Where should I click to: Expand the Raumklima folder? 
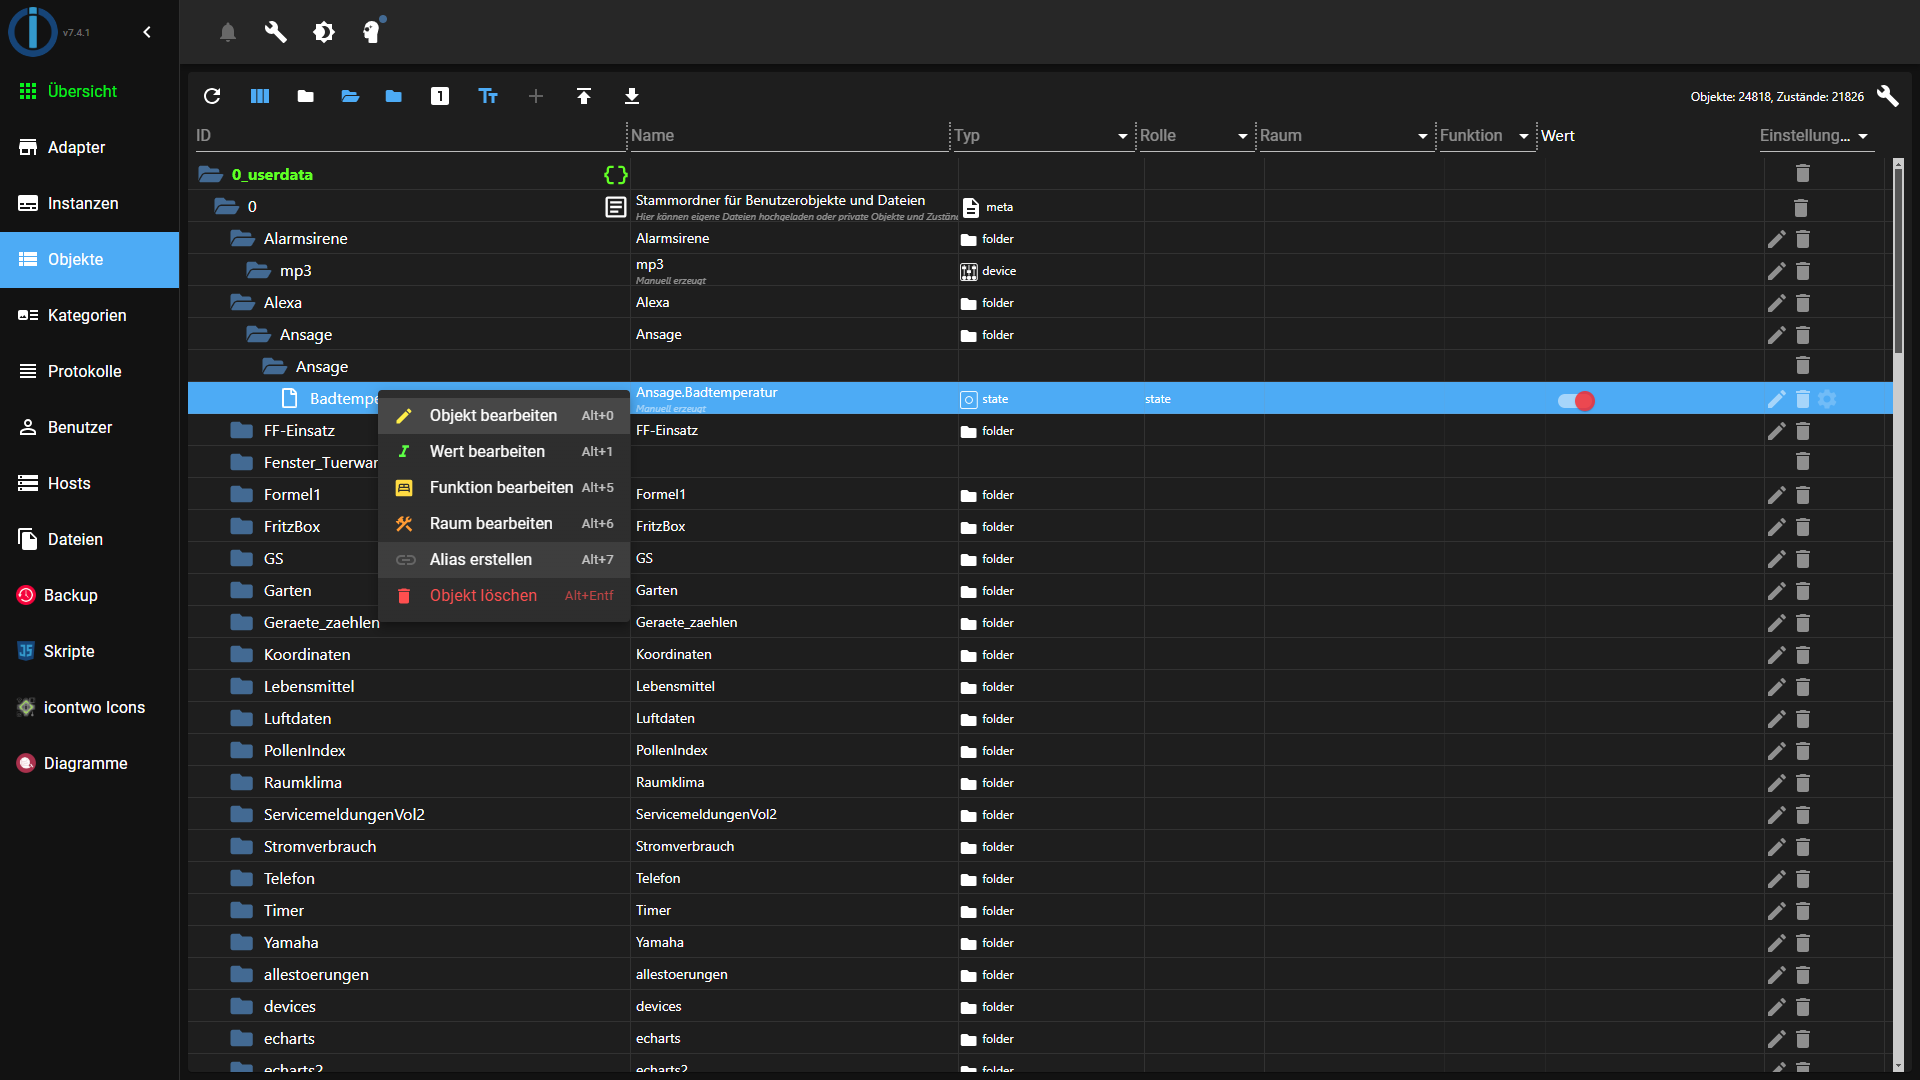tap(241, 782)
